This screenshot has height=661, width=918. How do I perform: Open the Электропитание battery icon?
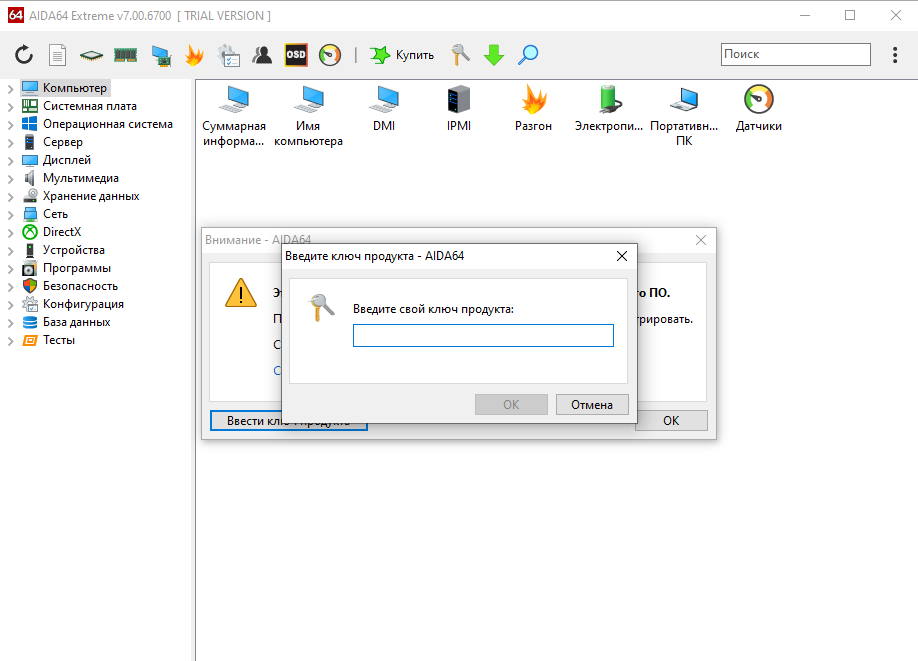tap(609, 108)
